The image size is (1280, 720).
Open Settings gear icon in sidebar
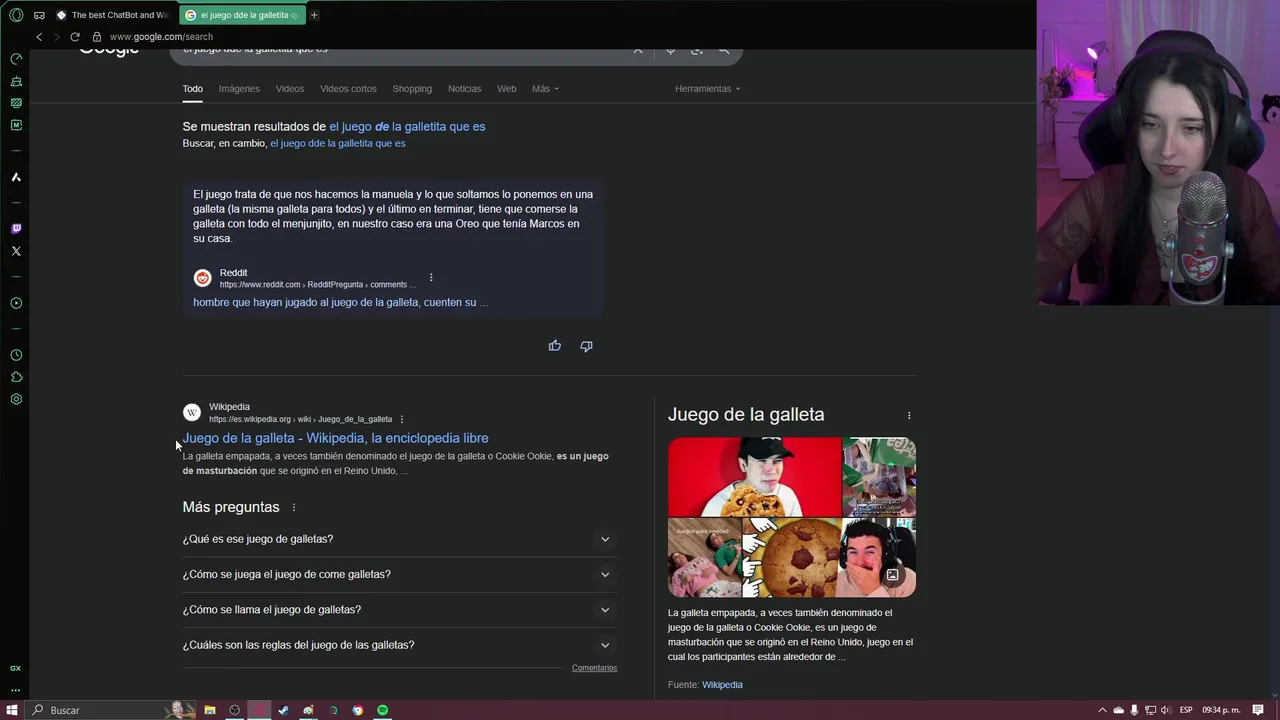16,399
